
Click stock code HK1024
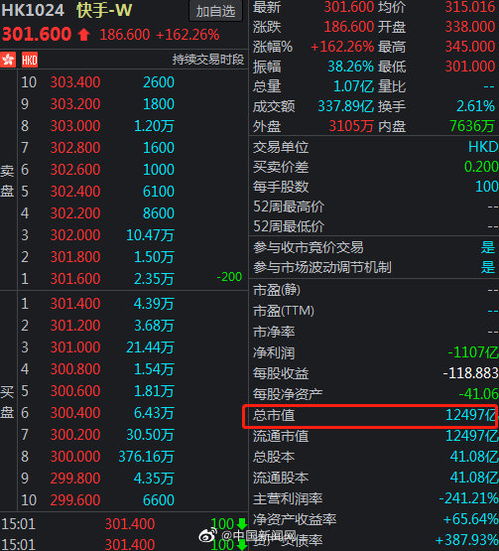33,10
